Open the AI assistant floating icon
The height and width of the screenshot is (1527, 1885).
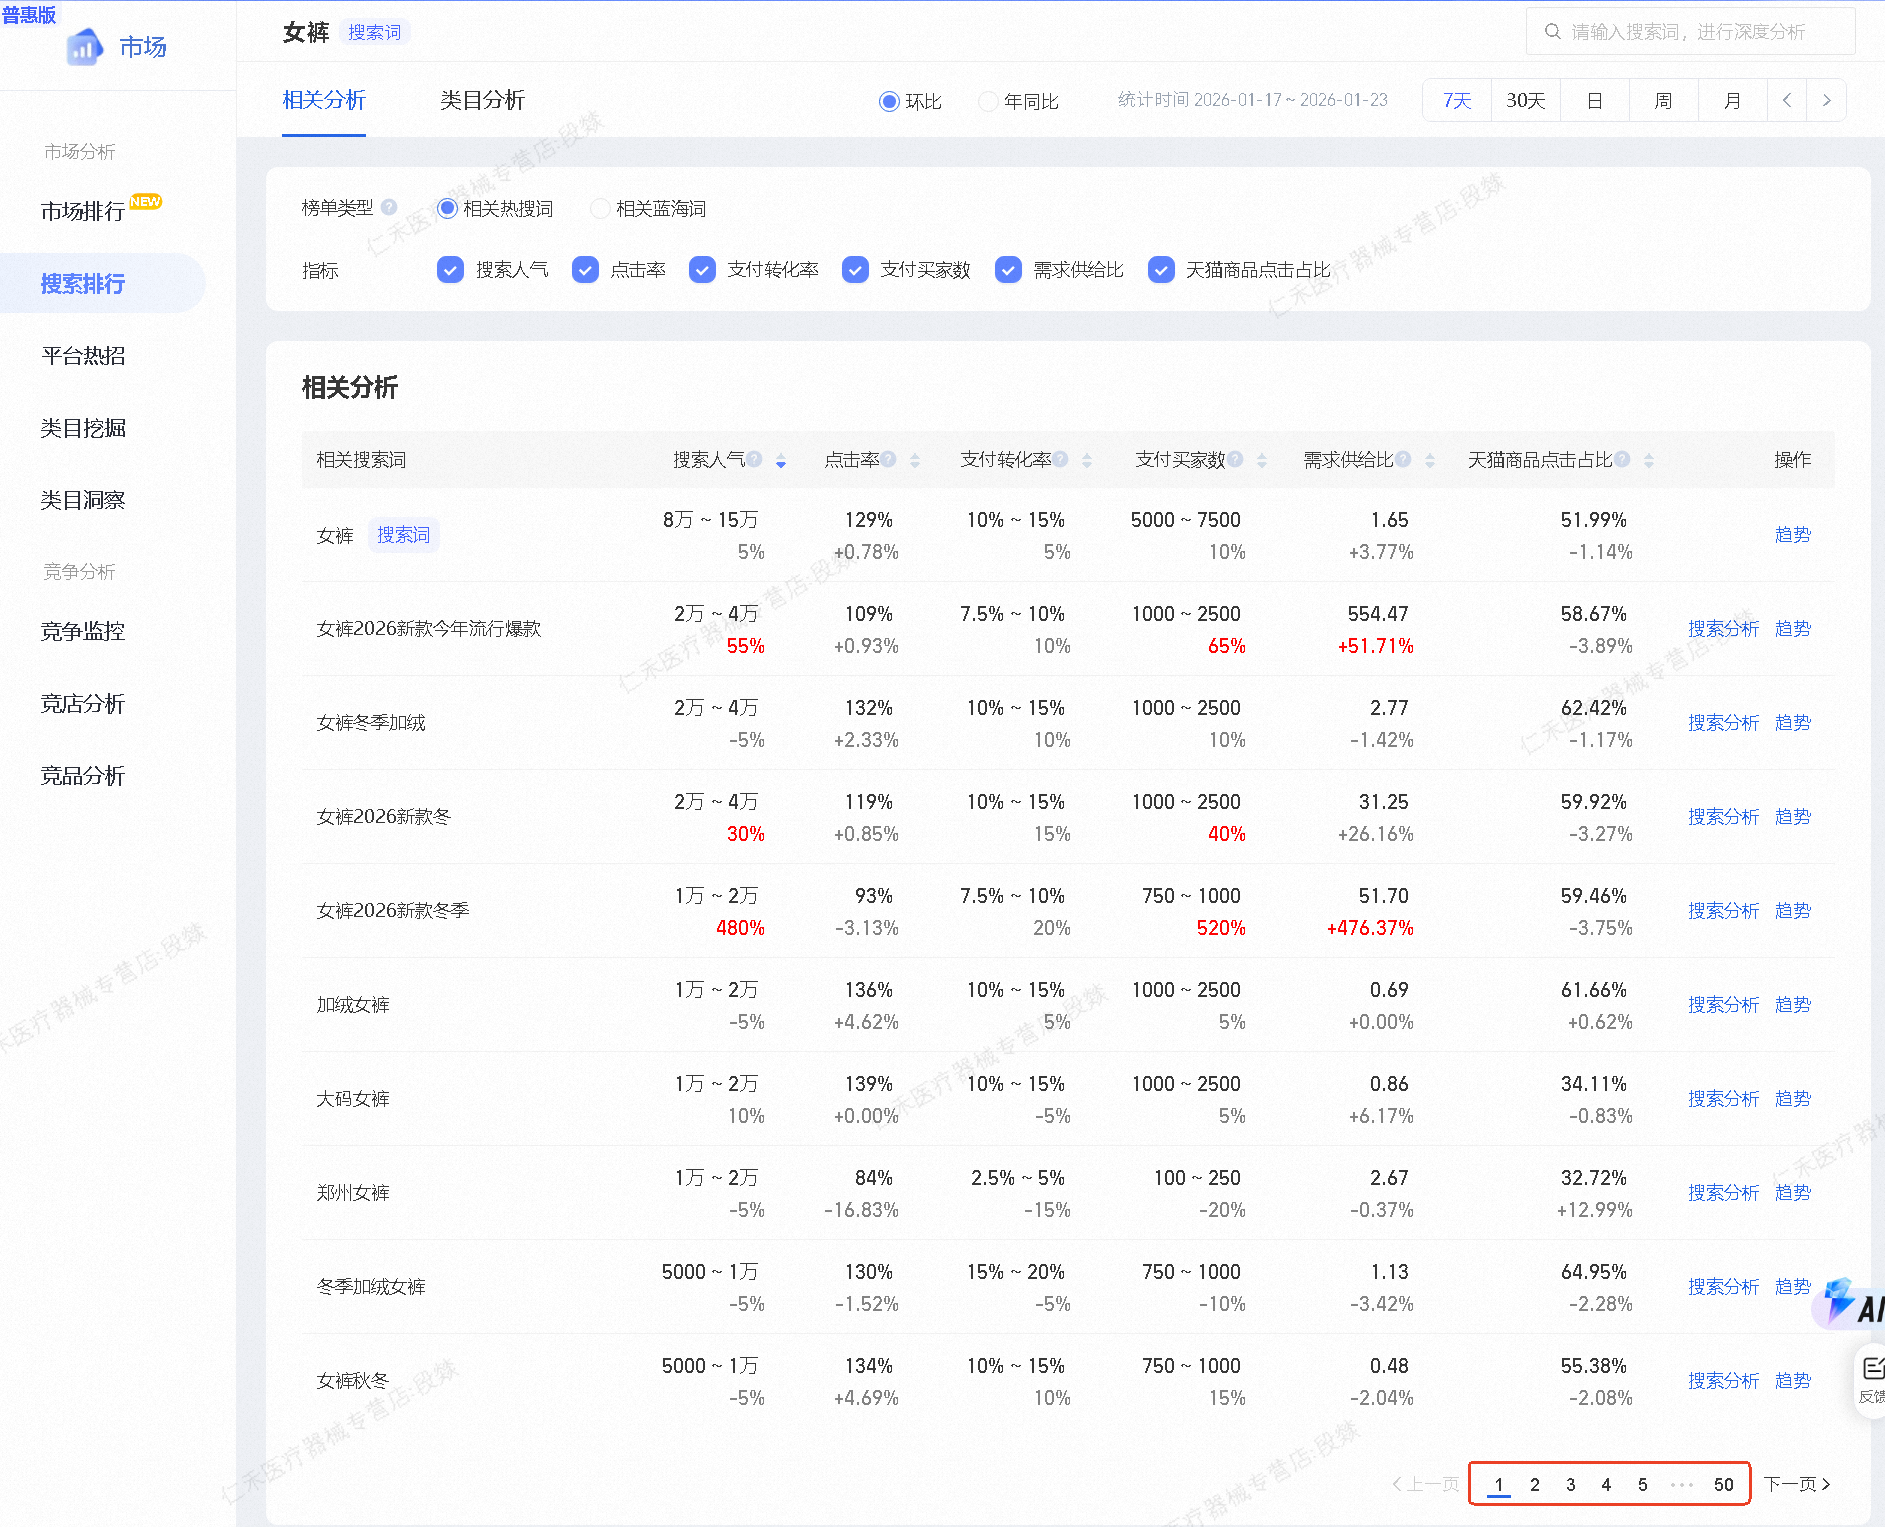tap(1850, 1304)
